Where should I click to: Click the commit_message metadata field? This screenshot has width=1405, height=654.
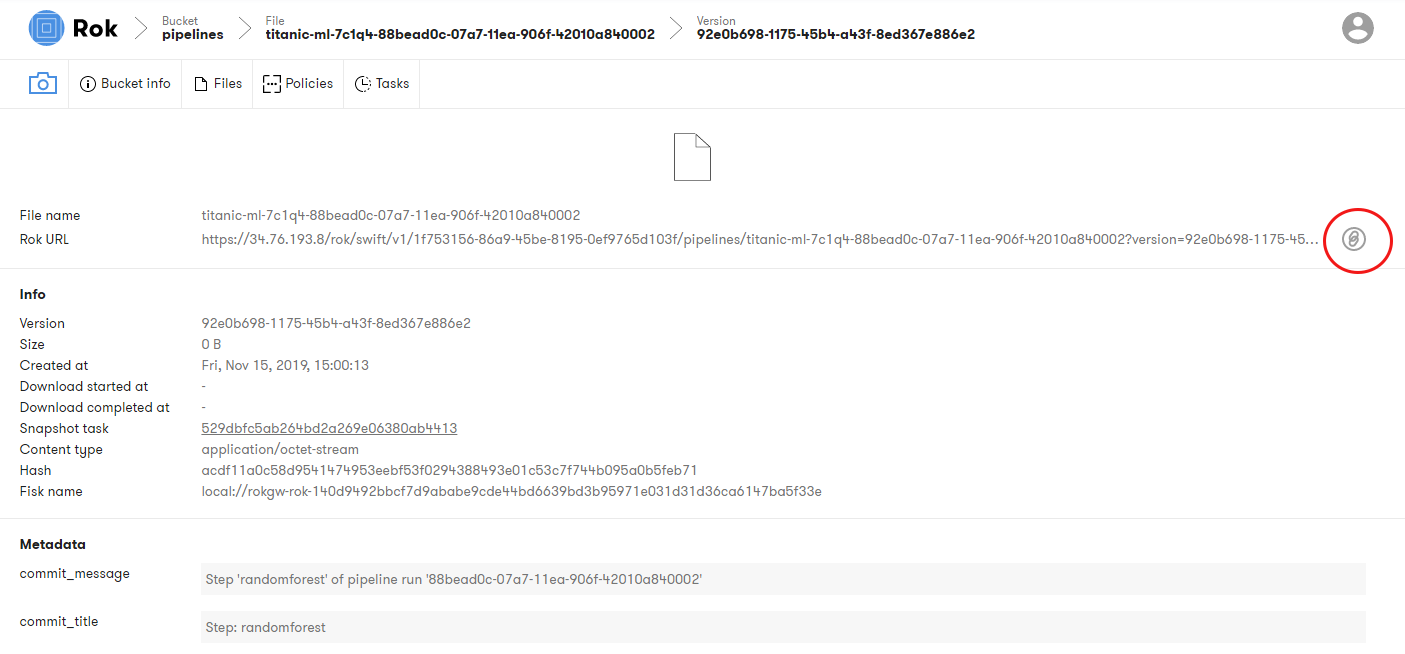(x=783, y=579)
